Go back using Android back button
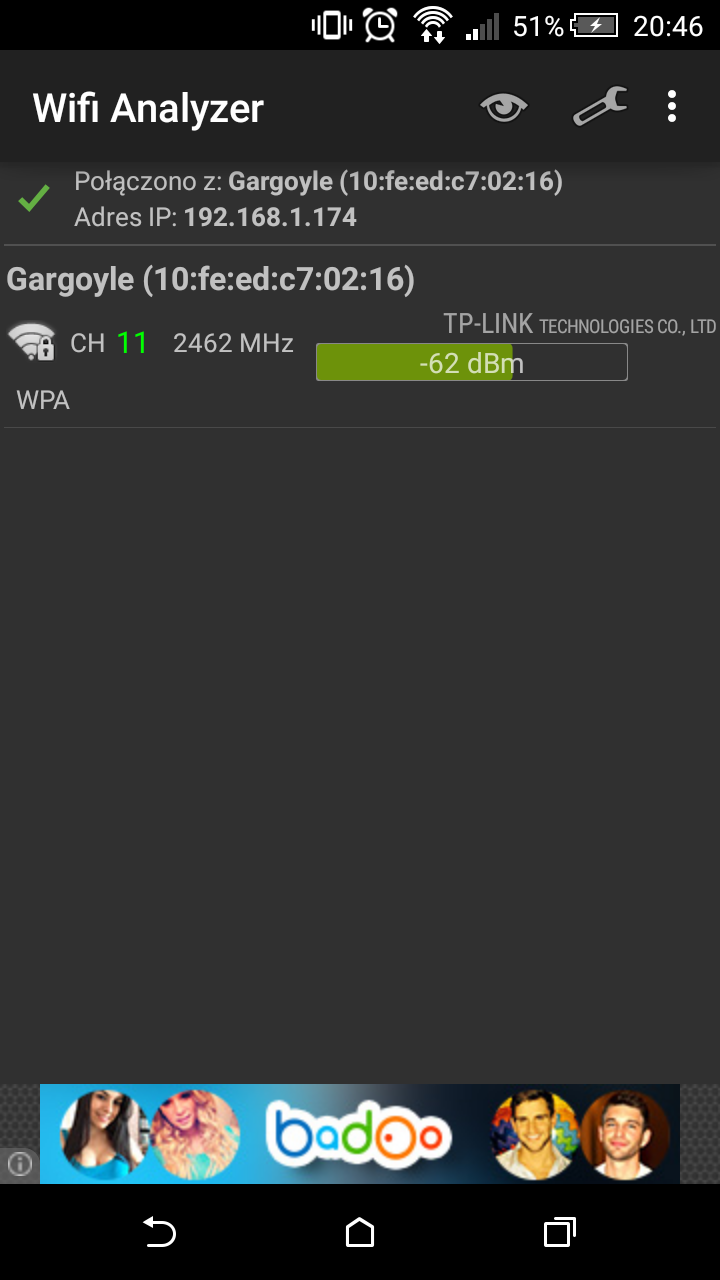This screenshot has width=720, height=1280. point(159,1232)
